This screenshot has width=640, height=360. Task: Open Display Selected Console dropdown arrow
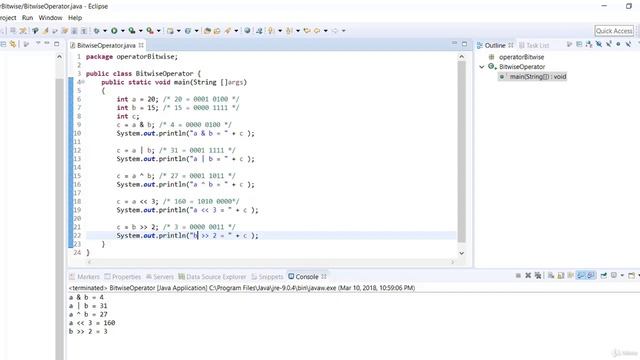pos(622,276)
